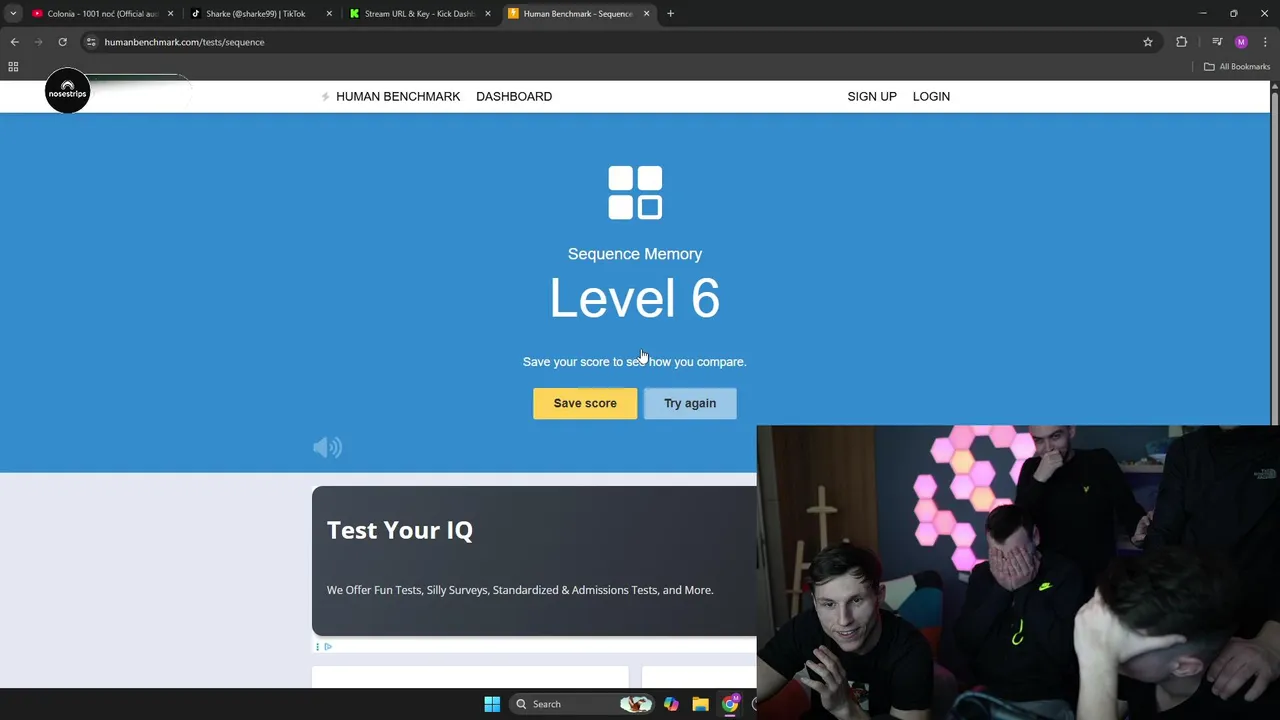This screenshot has width=1280, height=720.
Task: Click the ad options dots icon below the ad
Action: pyautogui.click(x=317, y=647)
